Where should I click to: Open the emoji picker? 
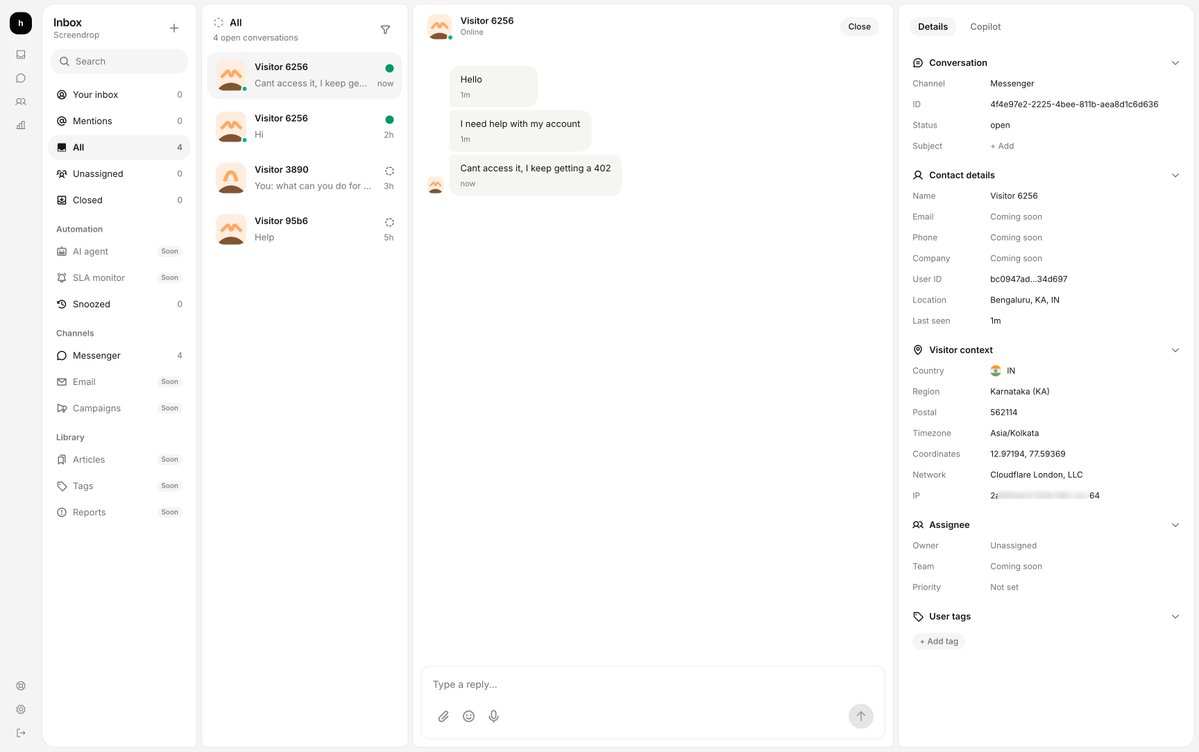click(469, 717)
